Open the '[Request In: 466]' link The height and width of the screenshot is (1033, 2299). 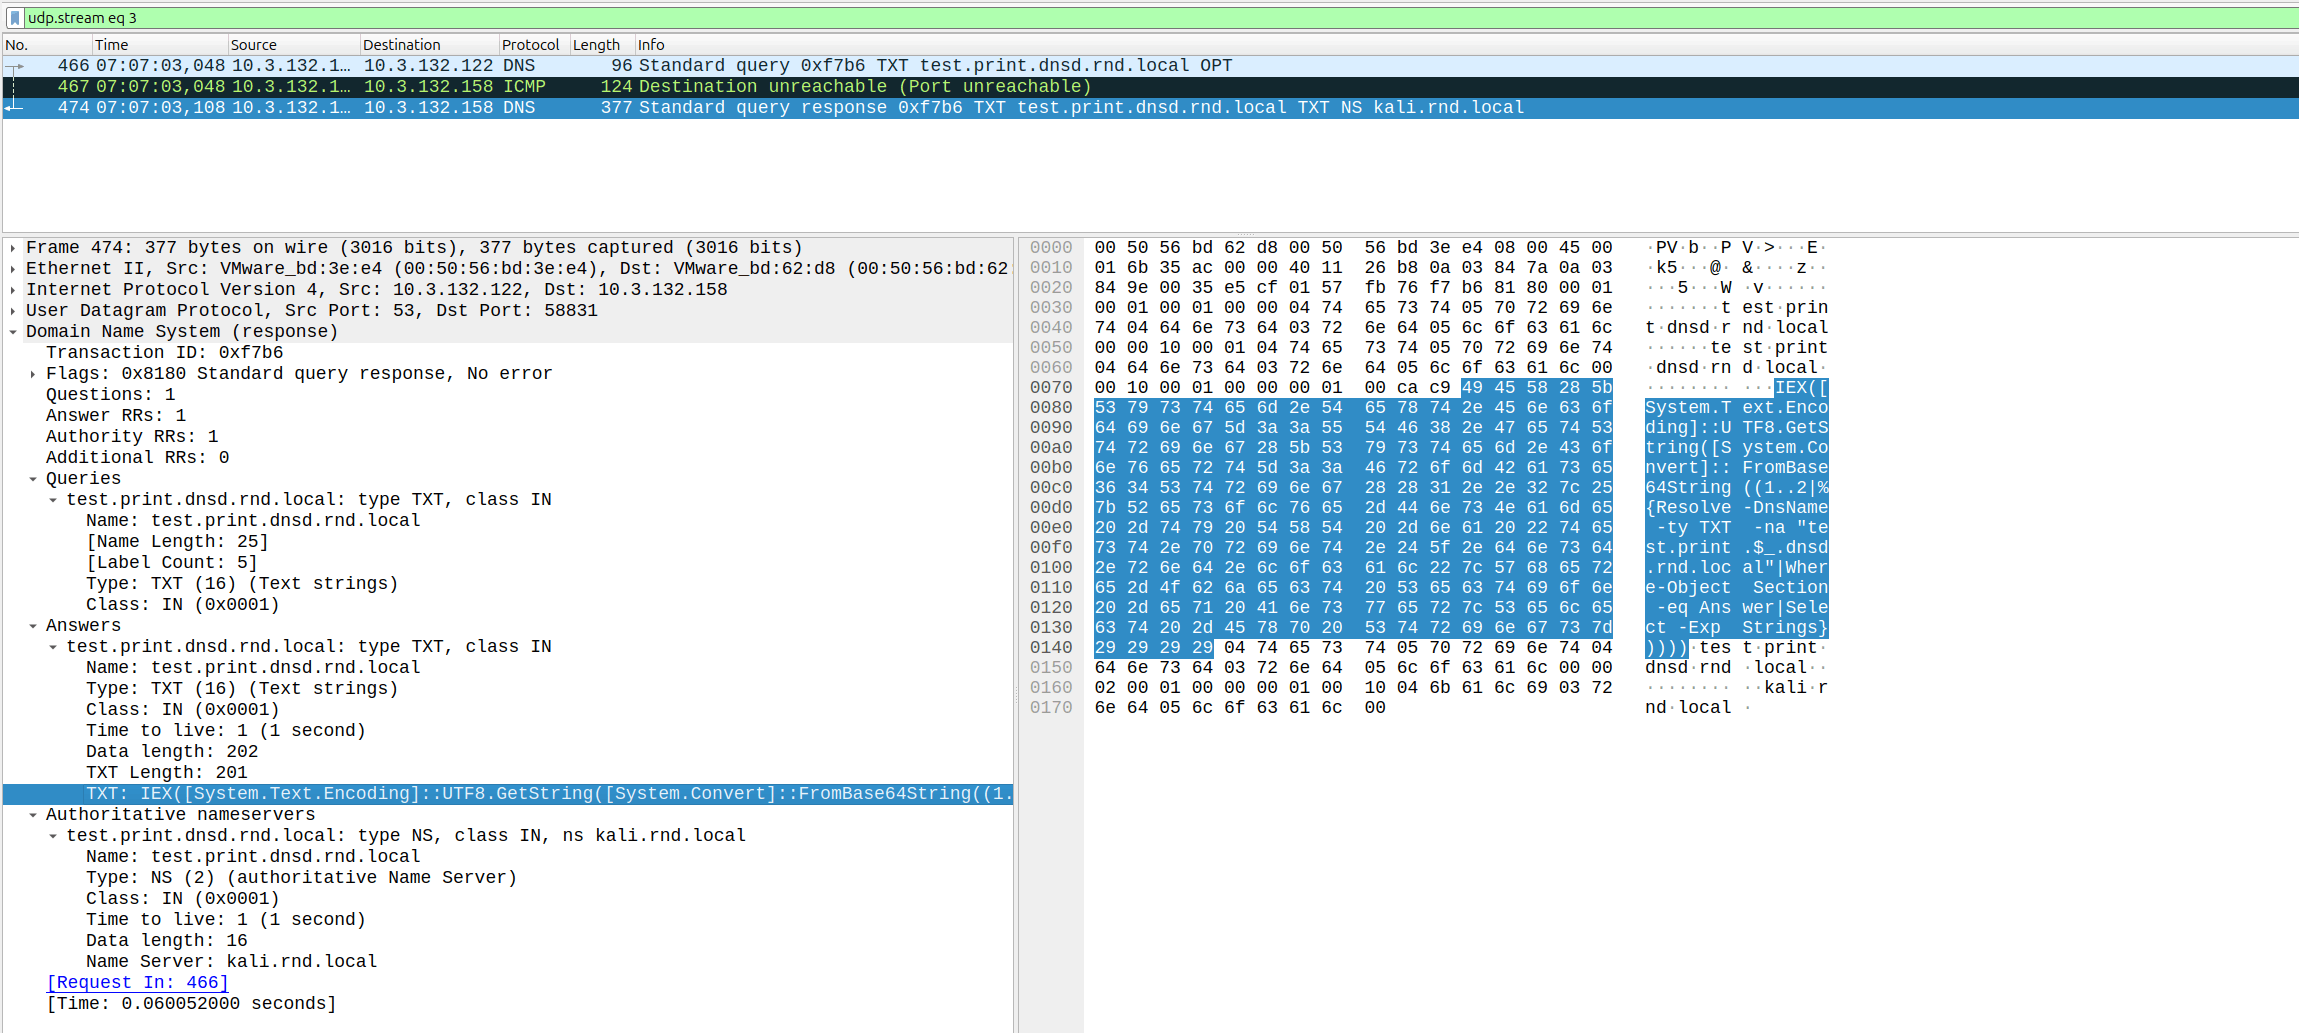click(x=138, y=983)
